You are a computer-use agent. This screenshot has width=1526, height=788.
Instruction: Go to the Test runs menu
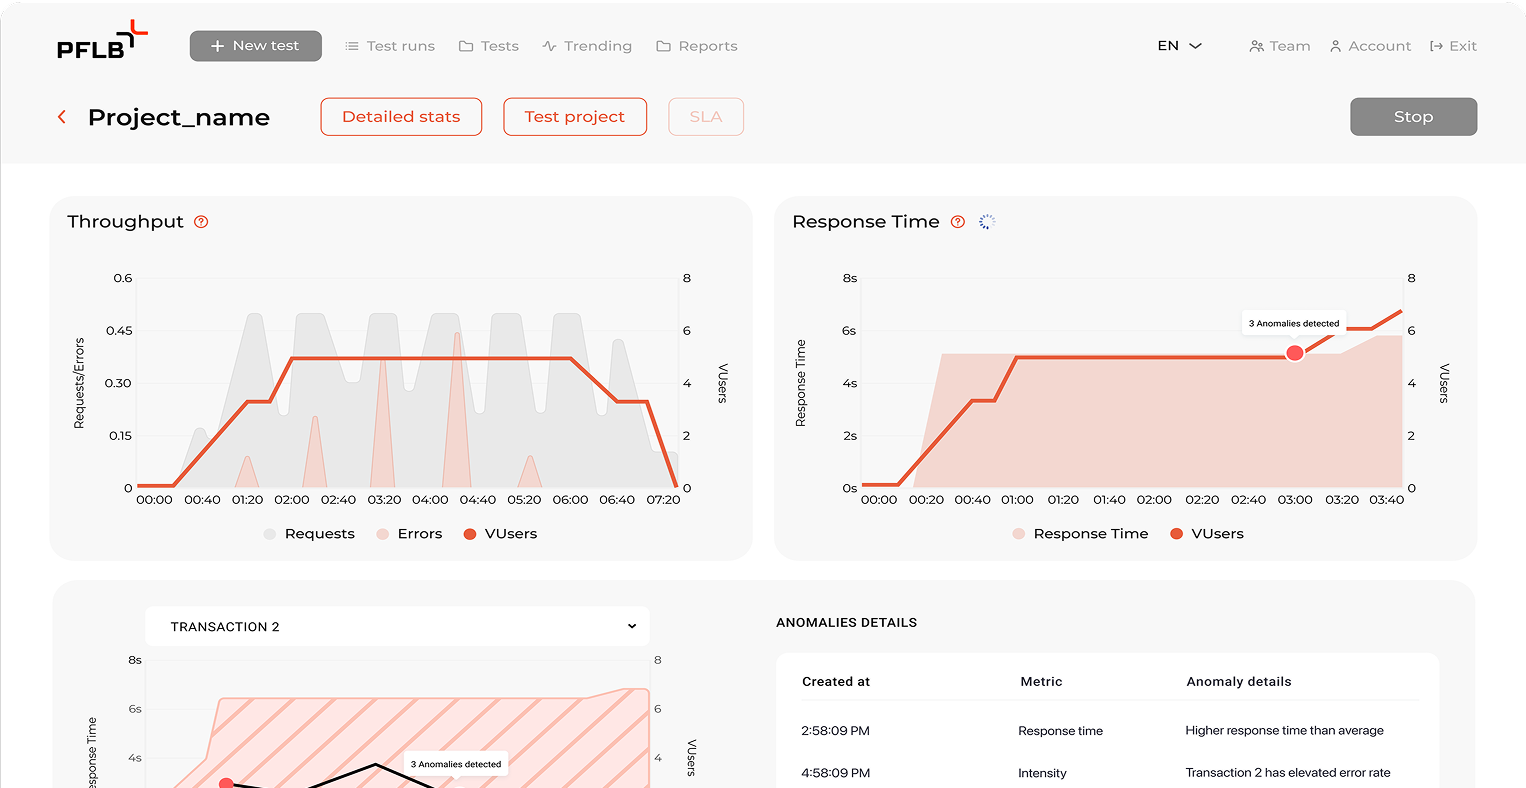[x=390, y=46]
